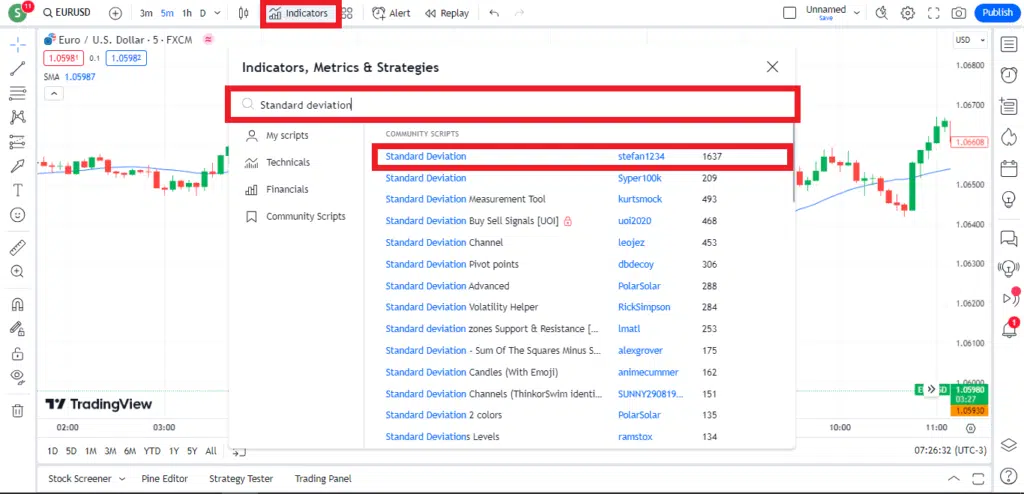Switch to the Pine Editor tab
Image resolution: width=1024 pixels, height=494 pixels.
(165, 479)
